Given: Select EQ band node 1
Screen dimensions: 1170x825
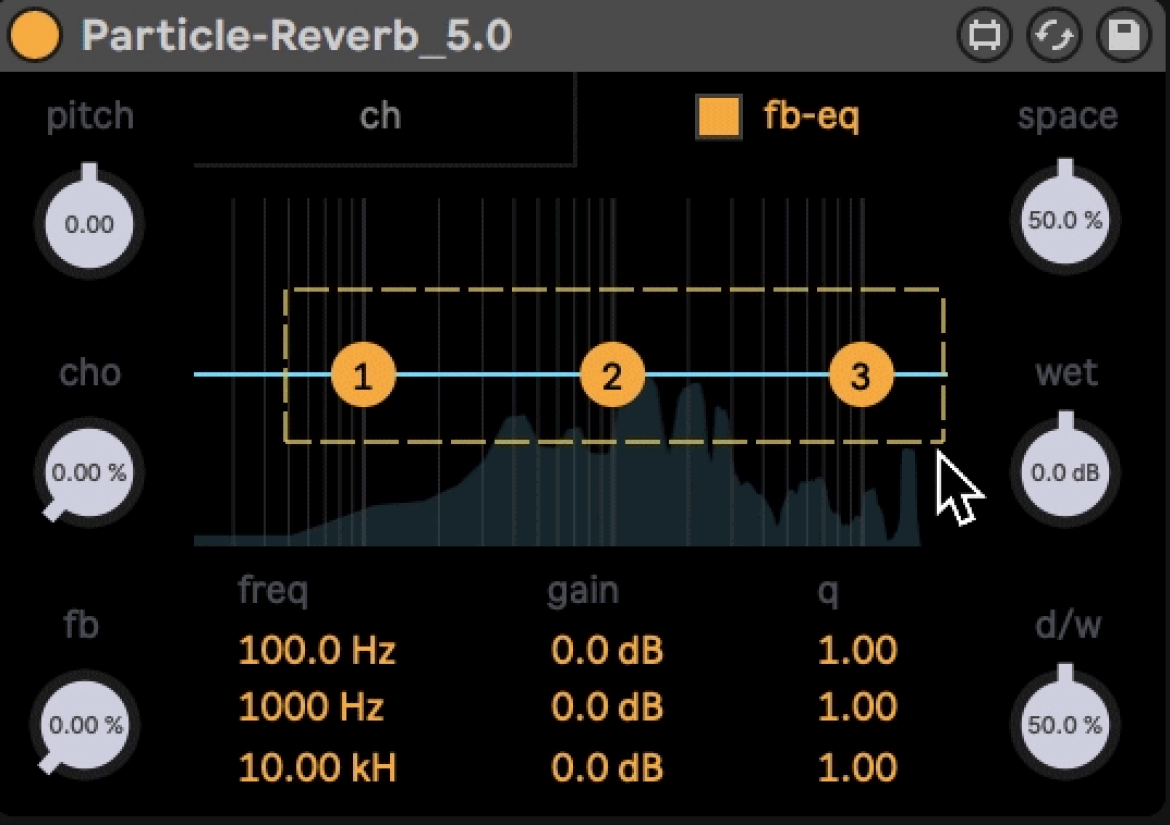Looking at the screenshot, I should (363, 375).
